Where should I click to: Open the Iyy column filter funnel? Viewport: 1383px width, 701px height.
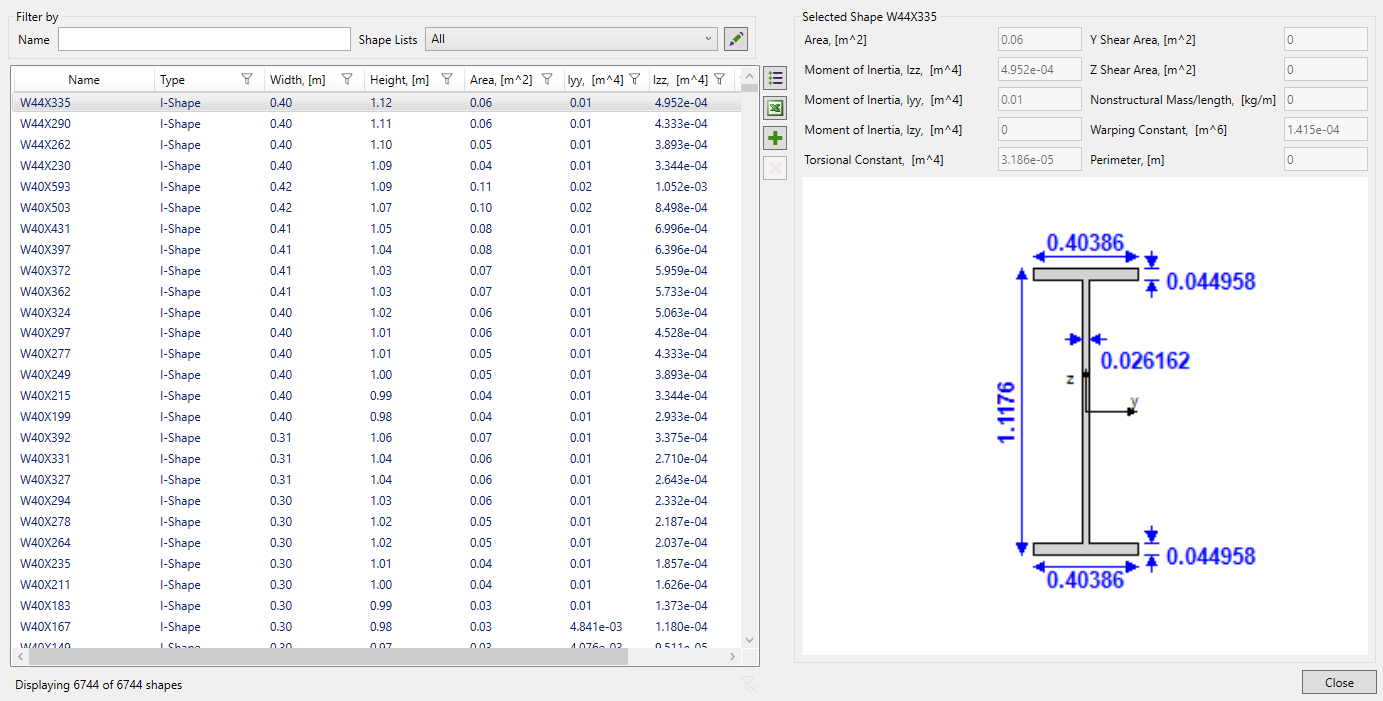click(633, 79)
